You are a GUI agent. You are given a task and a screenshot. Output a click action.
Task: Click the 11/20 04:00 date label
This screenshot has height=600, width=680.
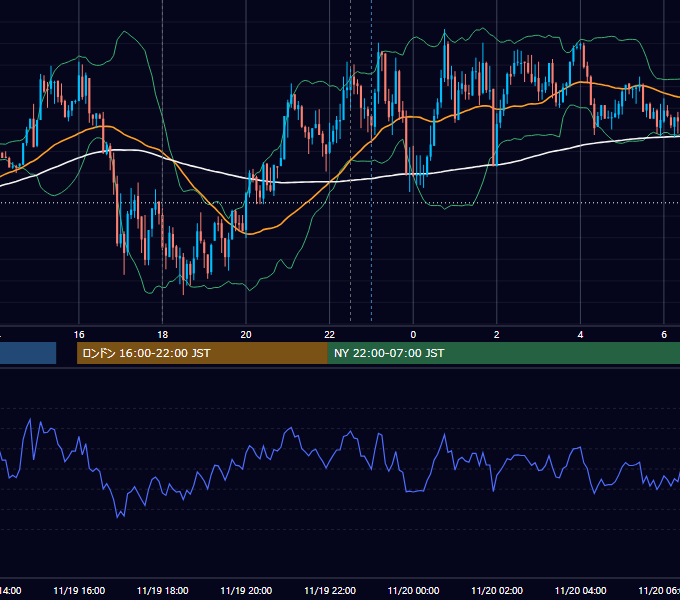click(x=581, y=591)
